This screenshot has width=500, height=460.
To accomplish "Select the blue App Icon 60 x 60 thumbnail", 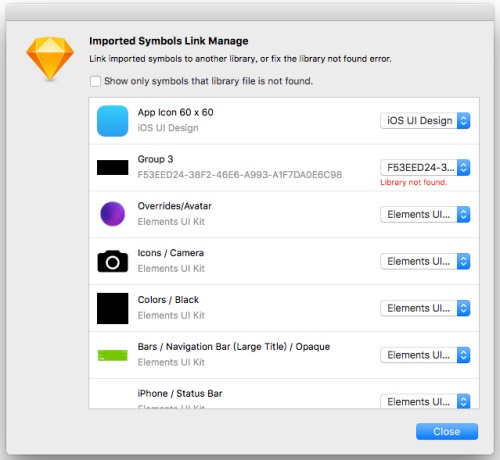I will pos(112,121).
